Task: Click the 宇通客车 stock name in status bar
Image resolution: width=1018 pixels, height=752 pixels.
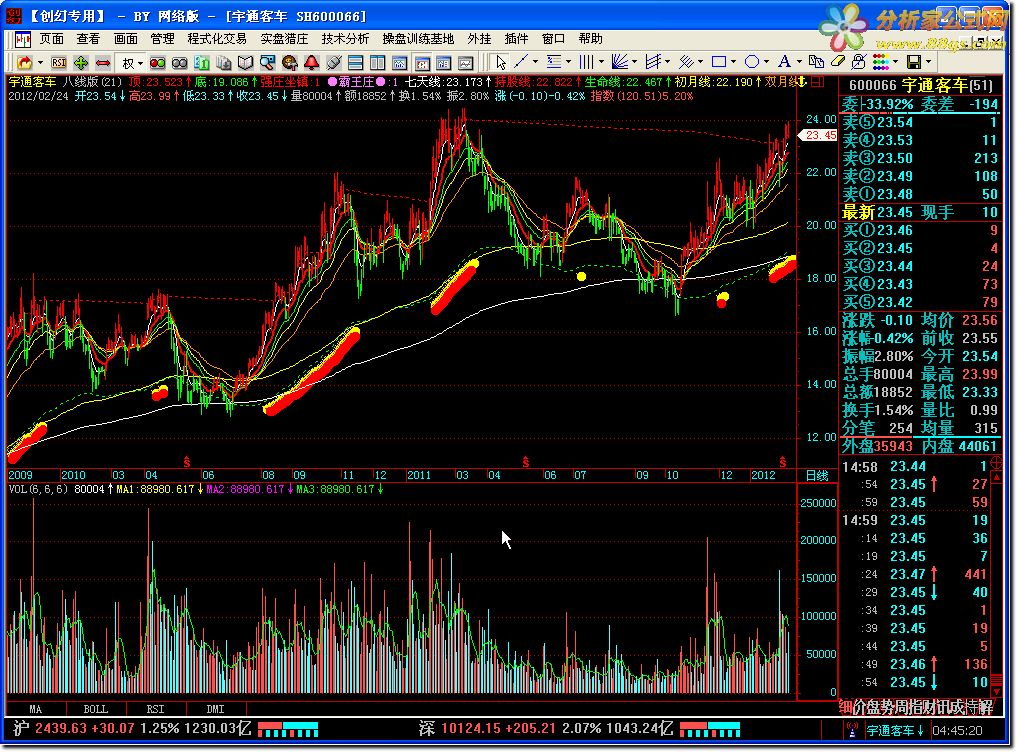Action: pos(890,731)
